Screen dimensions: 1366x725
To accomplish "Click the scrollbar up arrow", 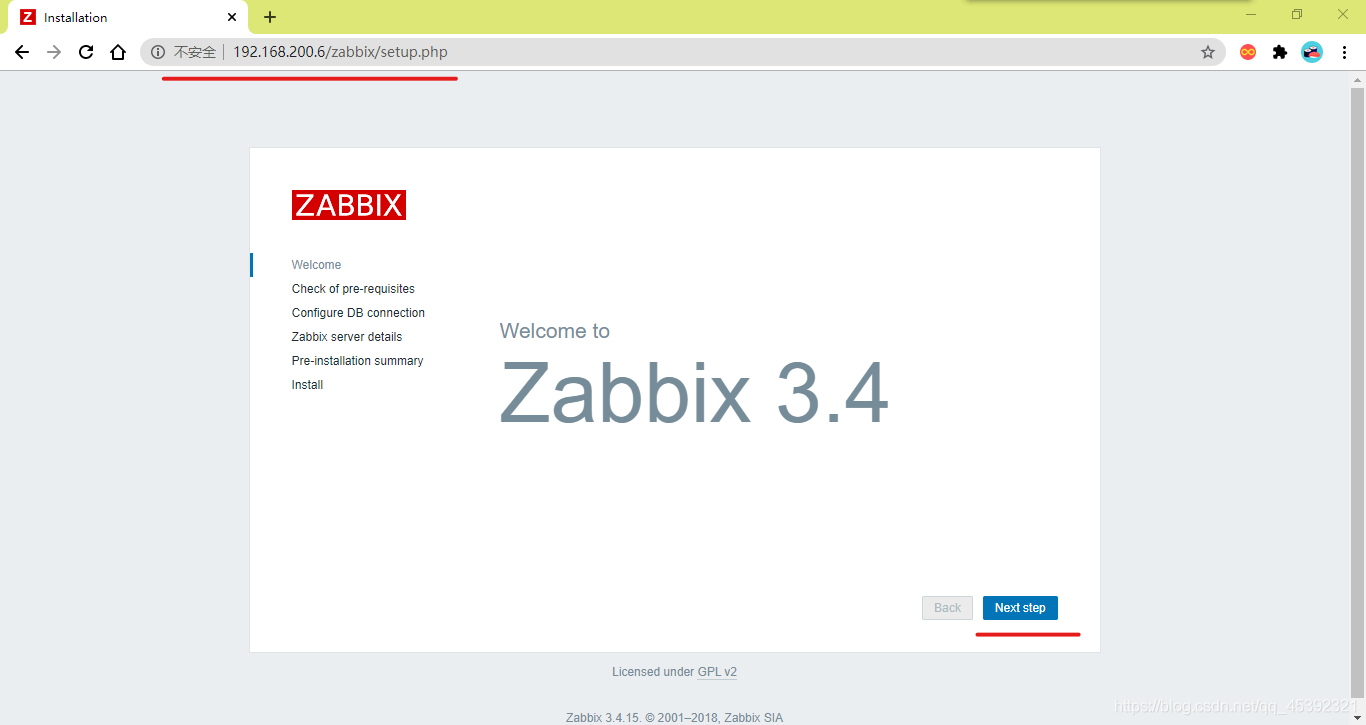I will click(1357, 79).
